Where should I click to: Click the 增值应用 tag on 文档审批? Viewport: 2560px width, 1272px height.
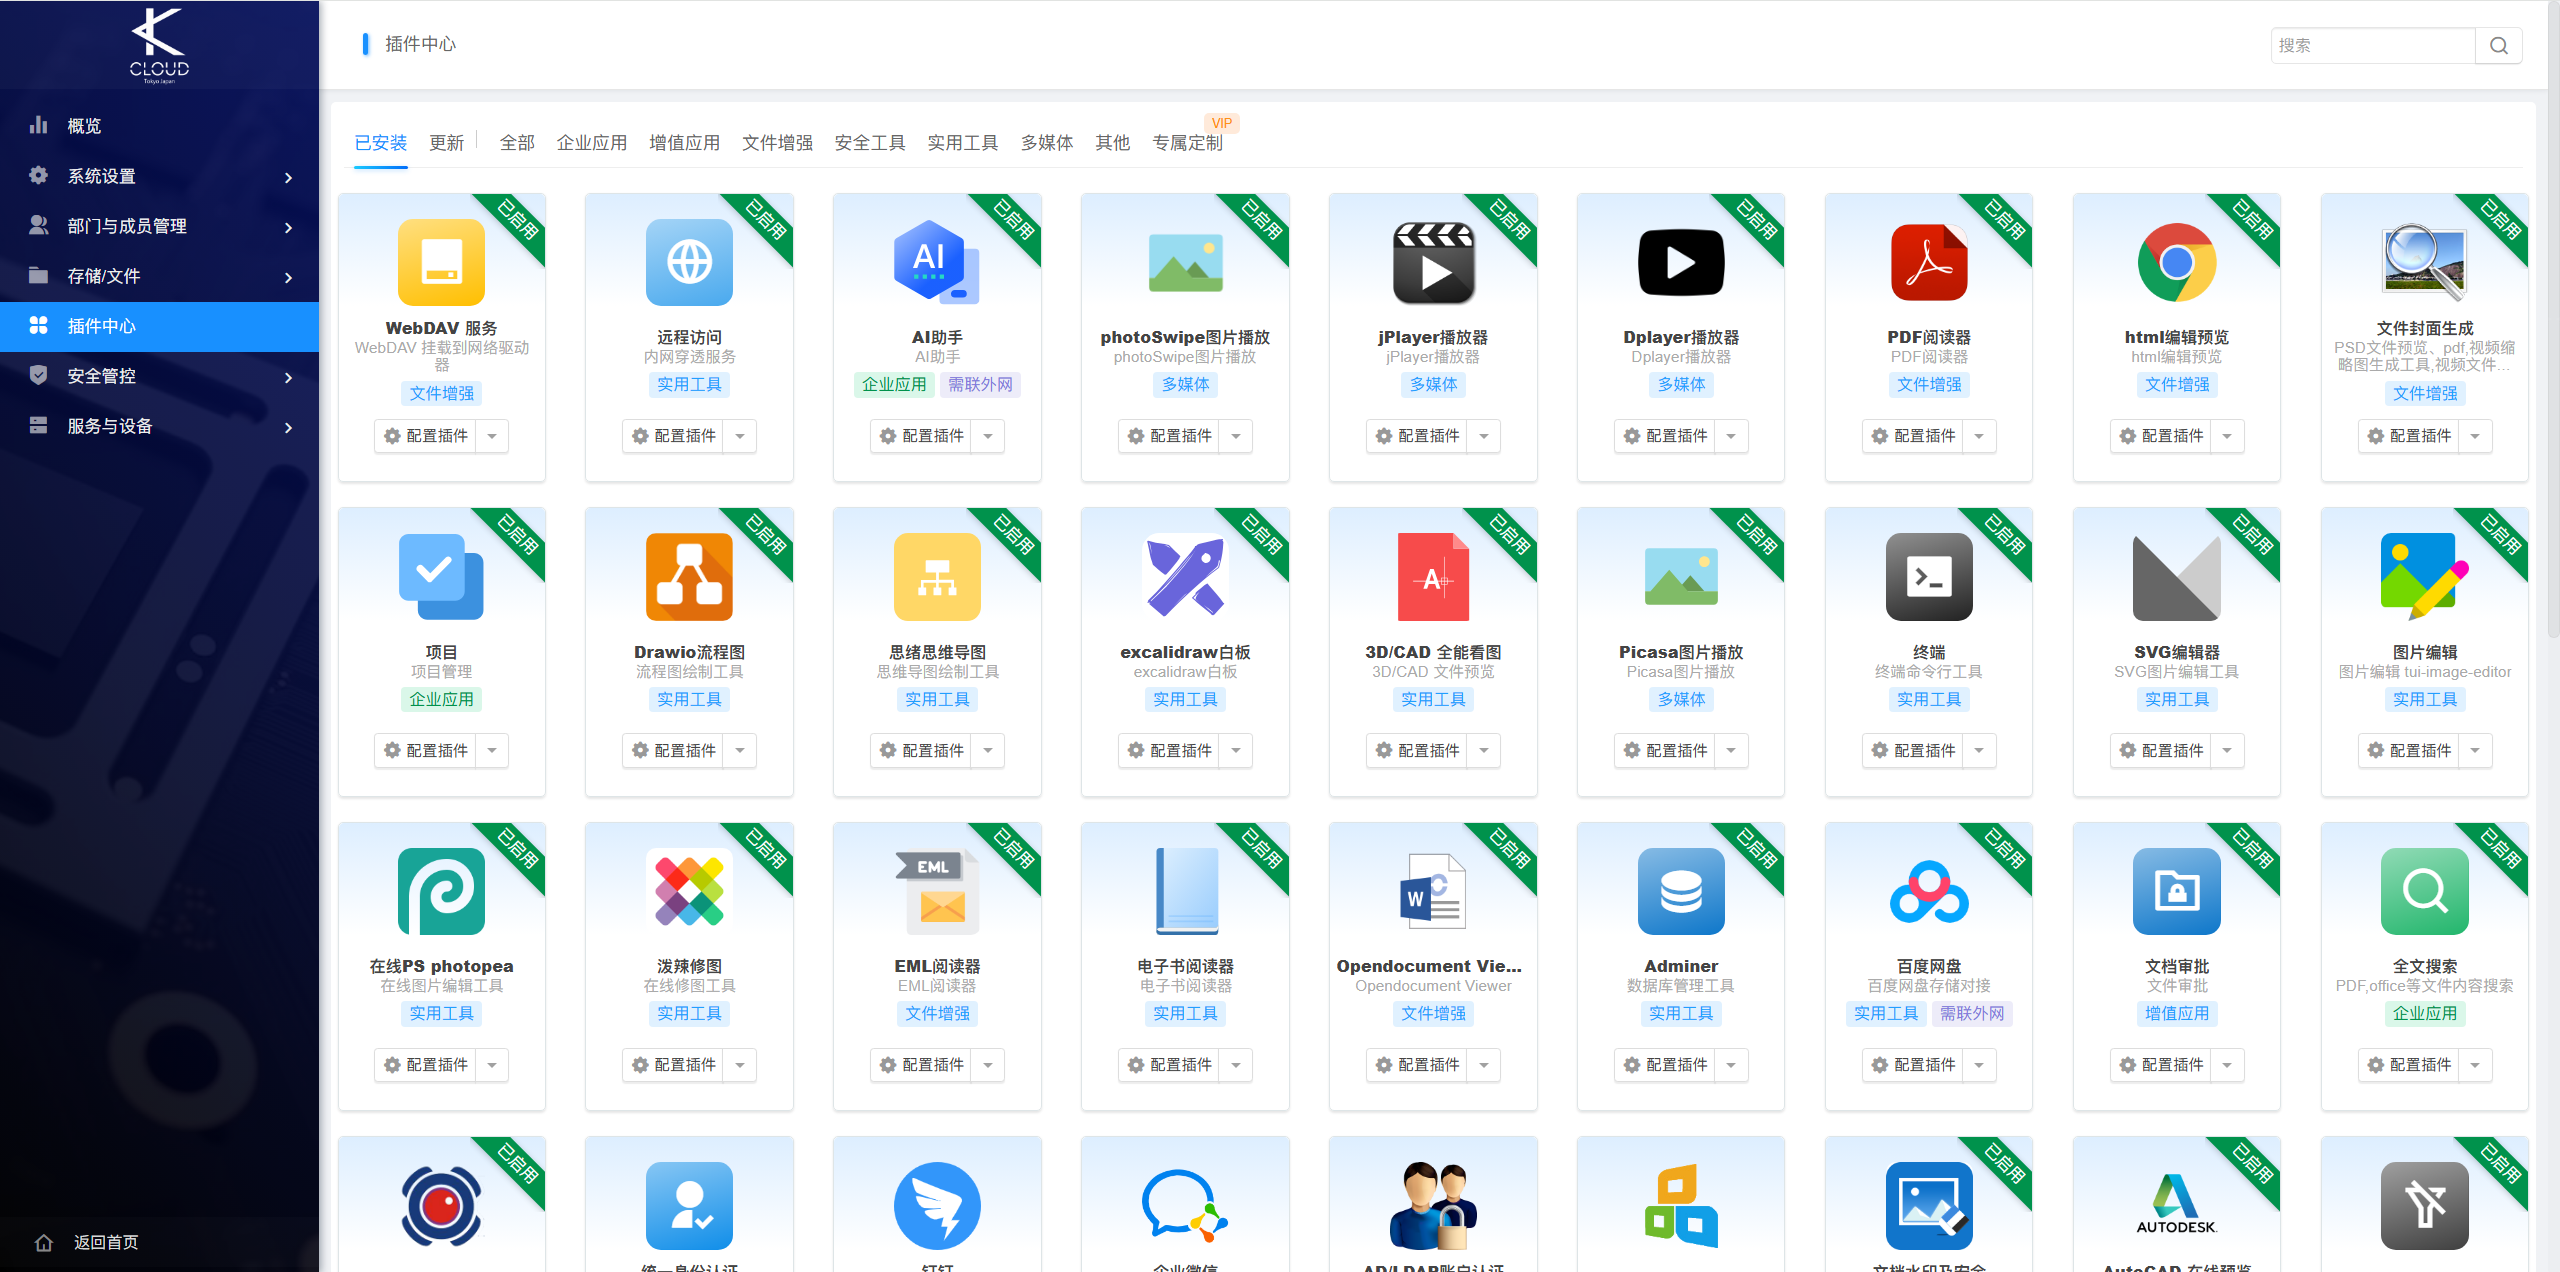point(2177,1014)
